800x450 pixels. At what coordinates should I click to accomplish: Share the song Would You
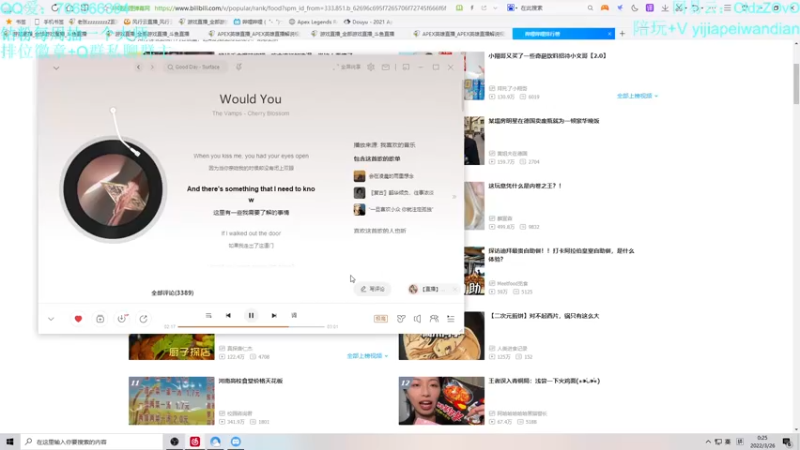(143, 318)
